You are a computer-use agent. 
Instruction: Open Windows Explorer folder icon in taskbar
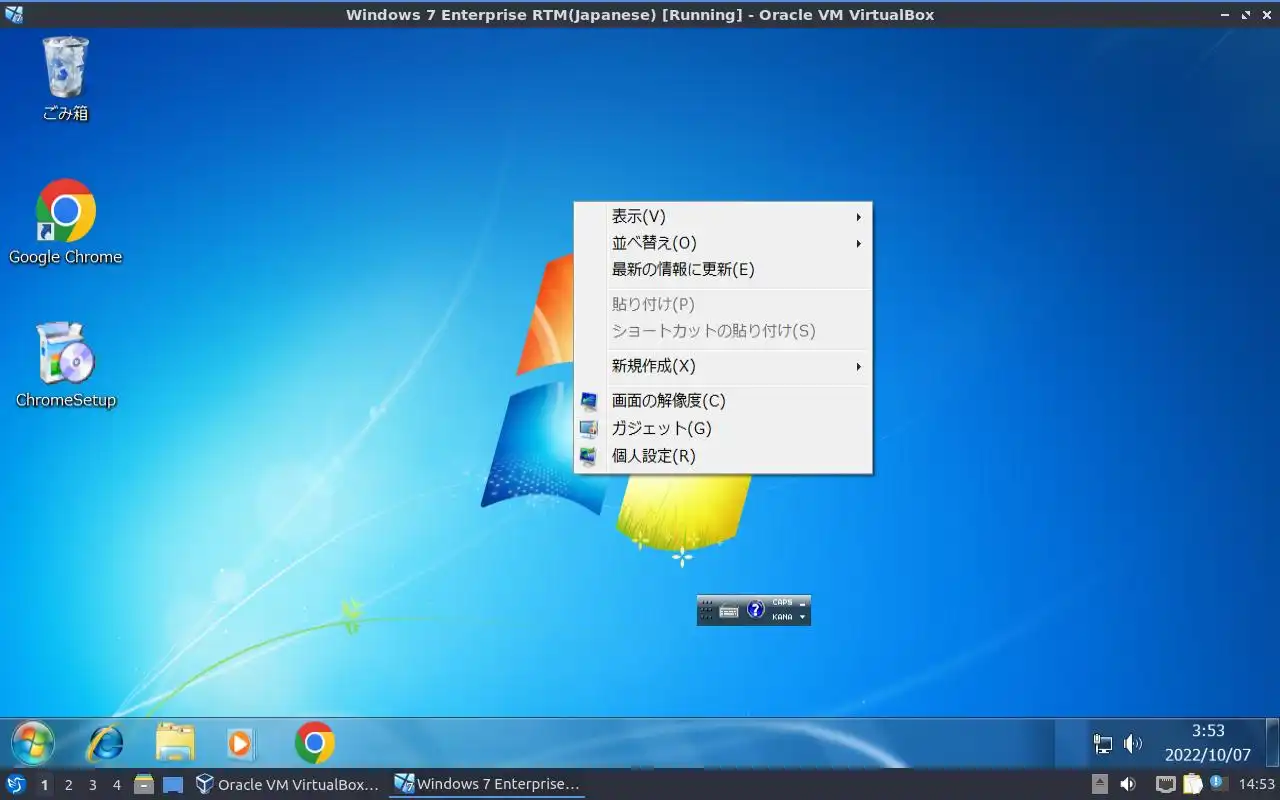pos(175,743)
